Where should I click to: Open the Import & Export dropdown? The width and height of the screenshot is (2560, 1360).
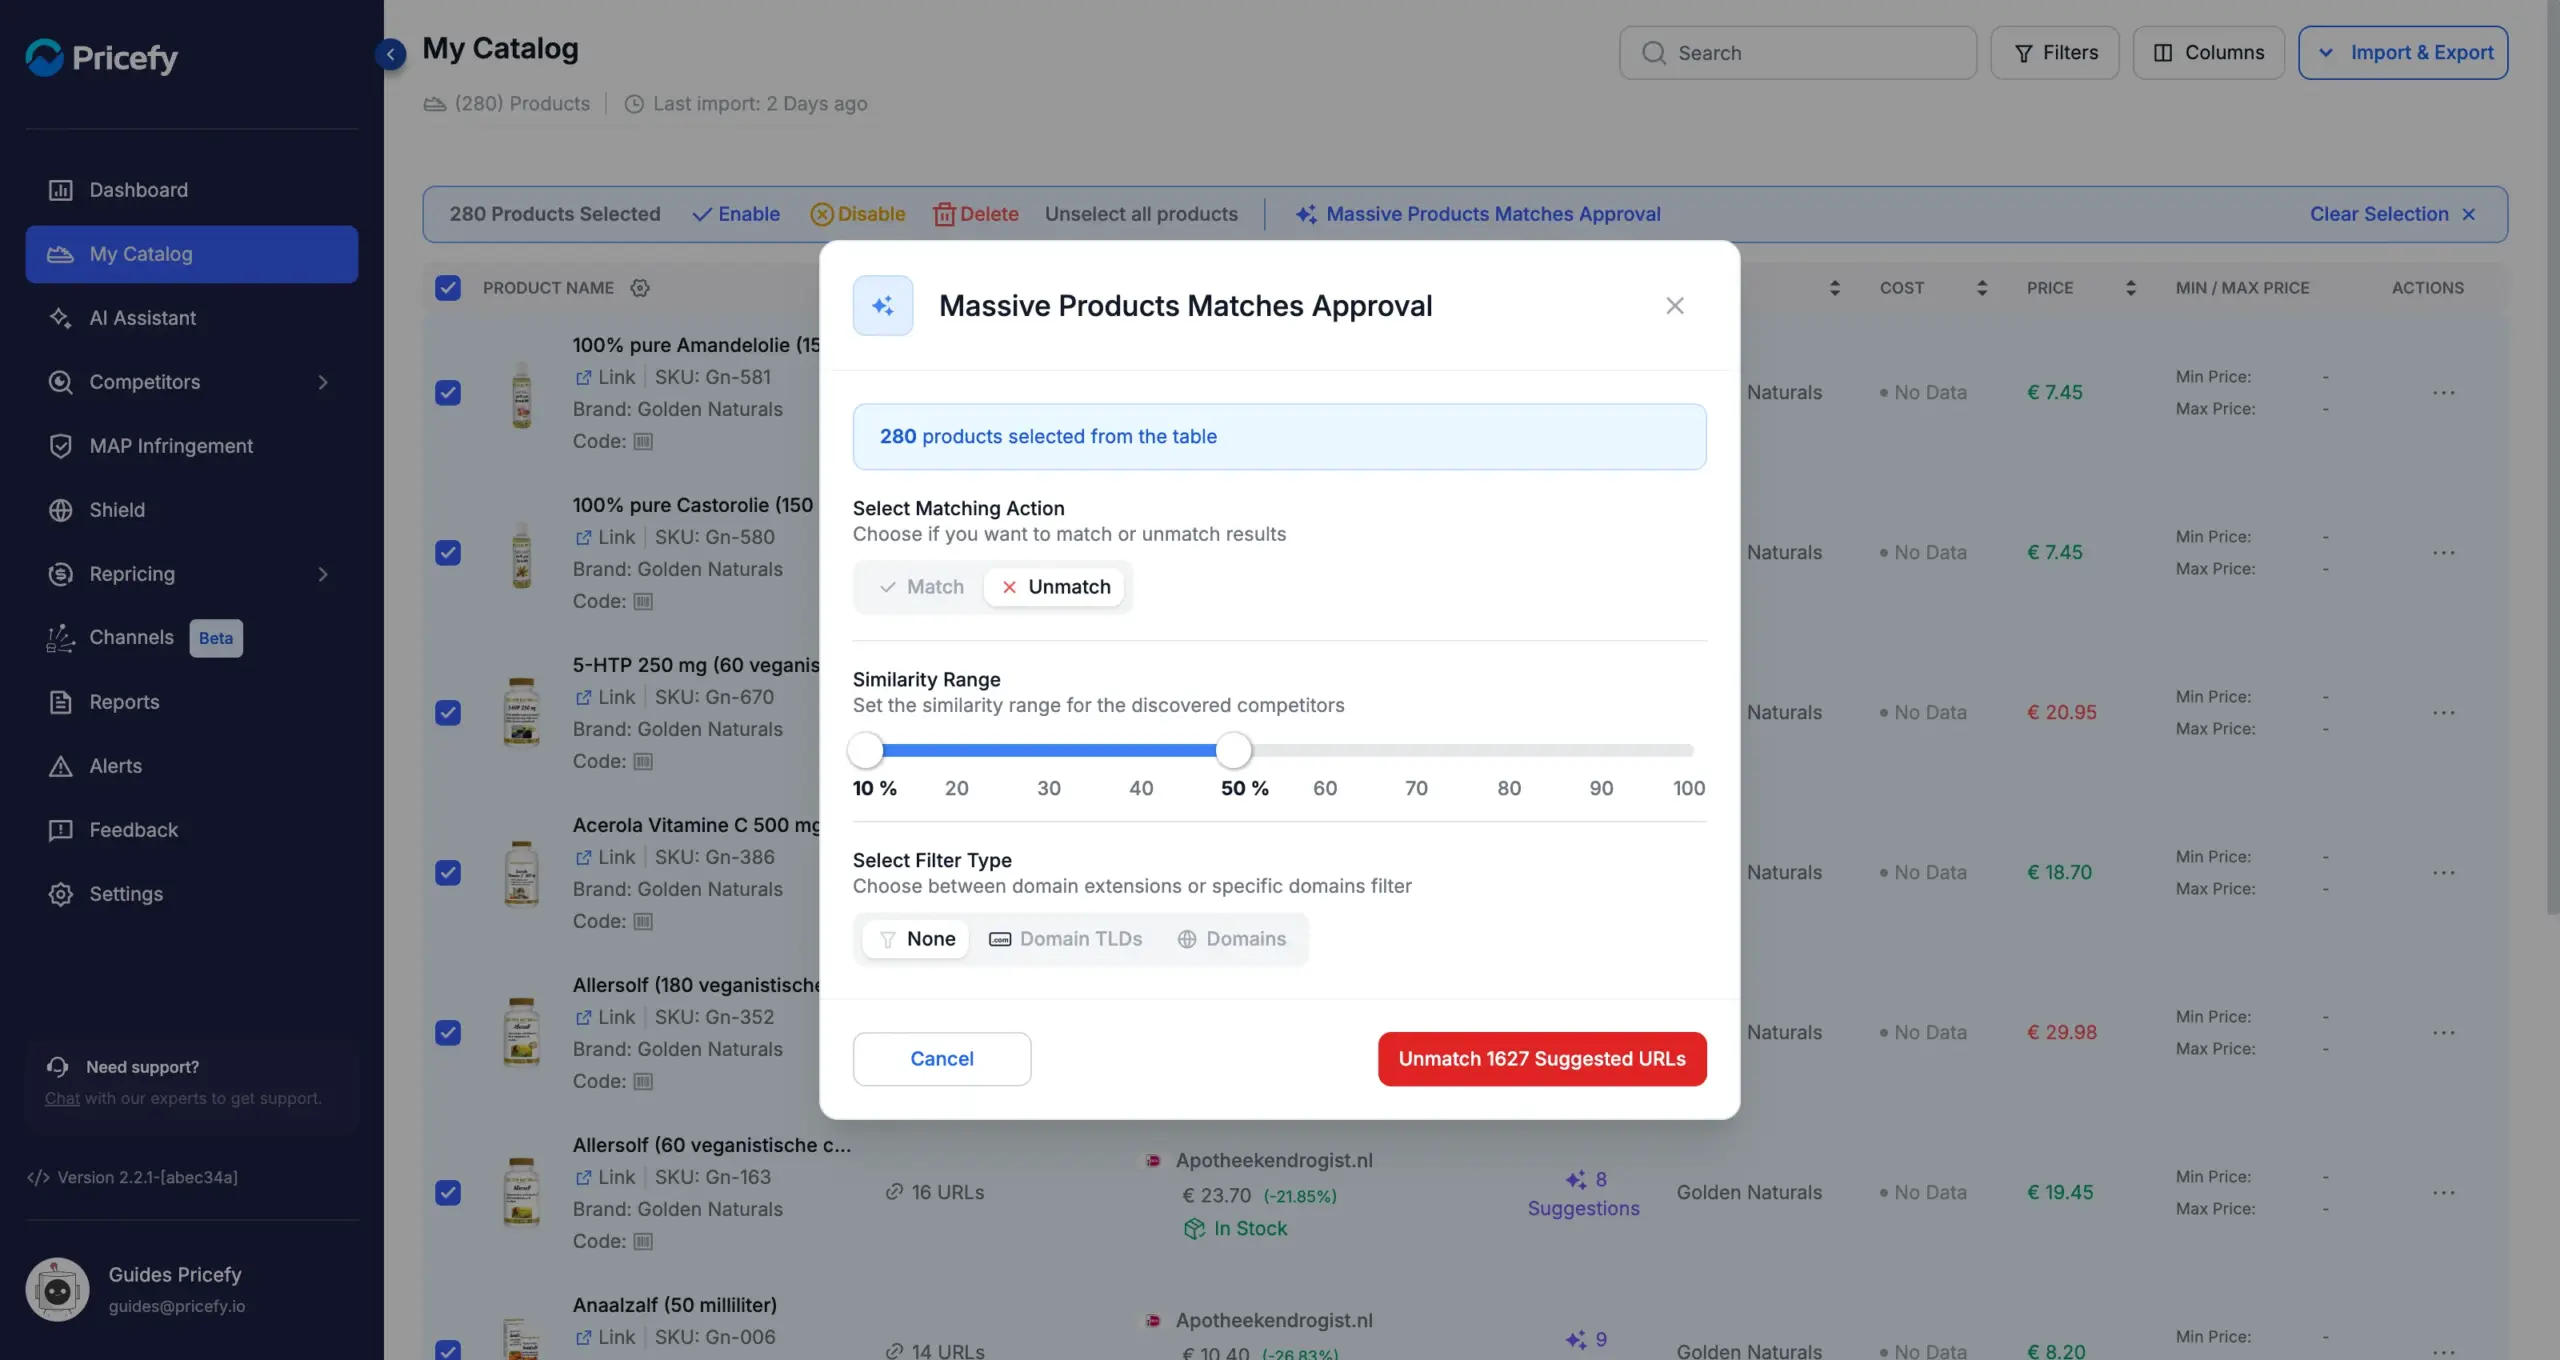point(2403,52)
